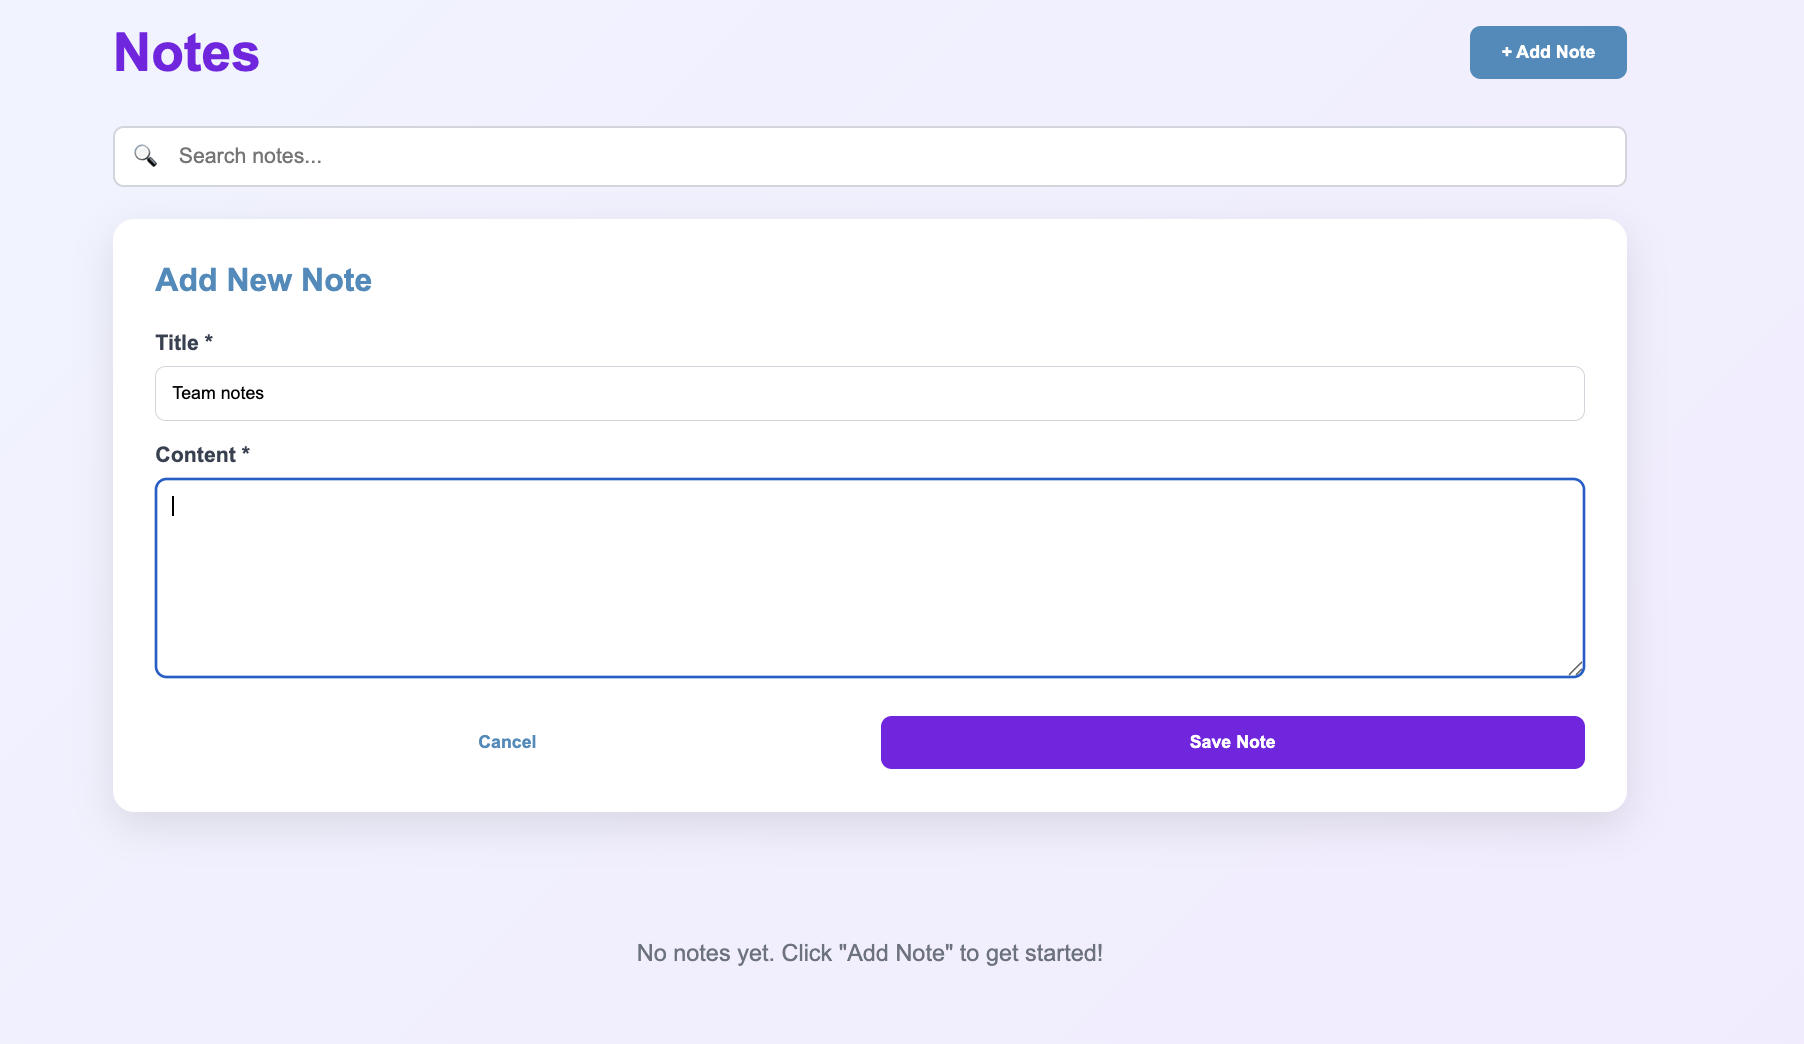Click the + icon on Add Note button
The image size is (1804, 1044).
[x=1506, y=52]
